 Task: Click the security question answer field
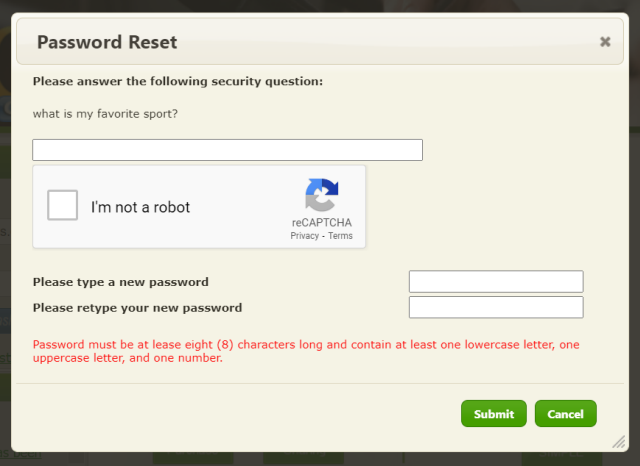click(227, 150)
